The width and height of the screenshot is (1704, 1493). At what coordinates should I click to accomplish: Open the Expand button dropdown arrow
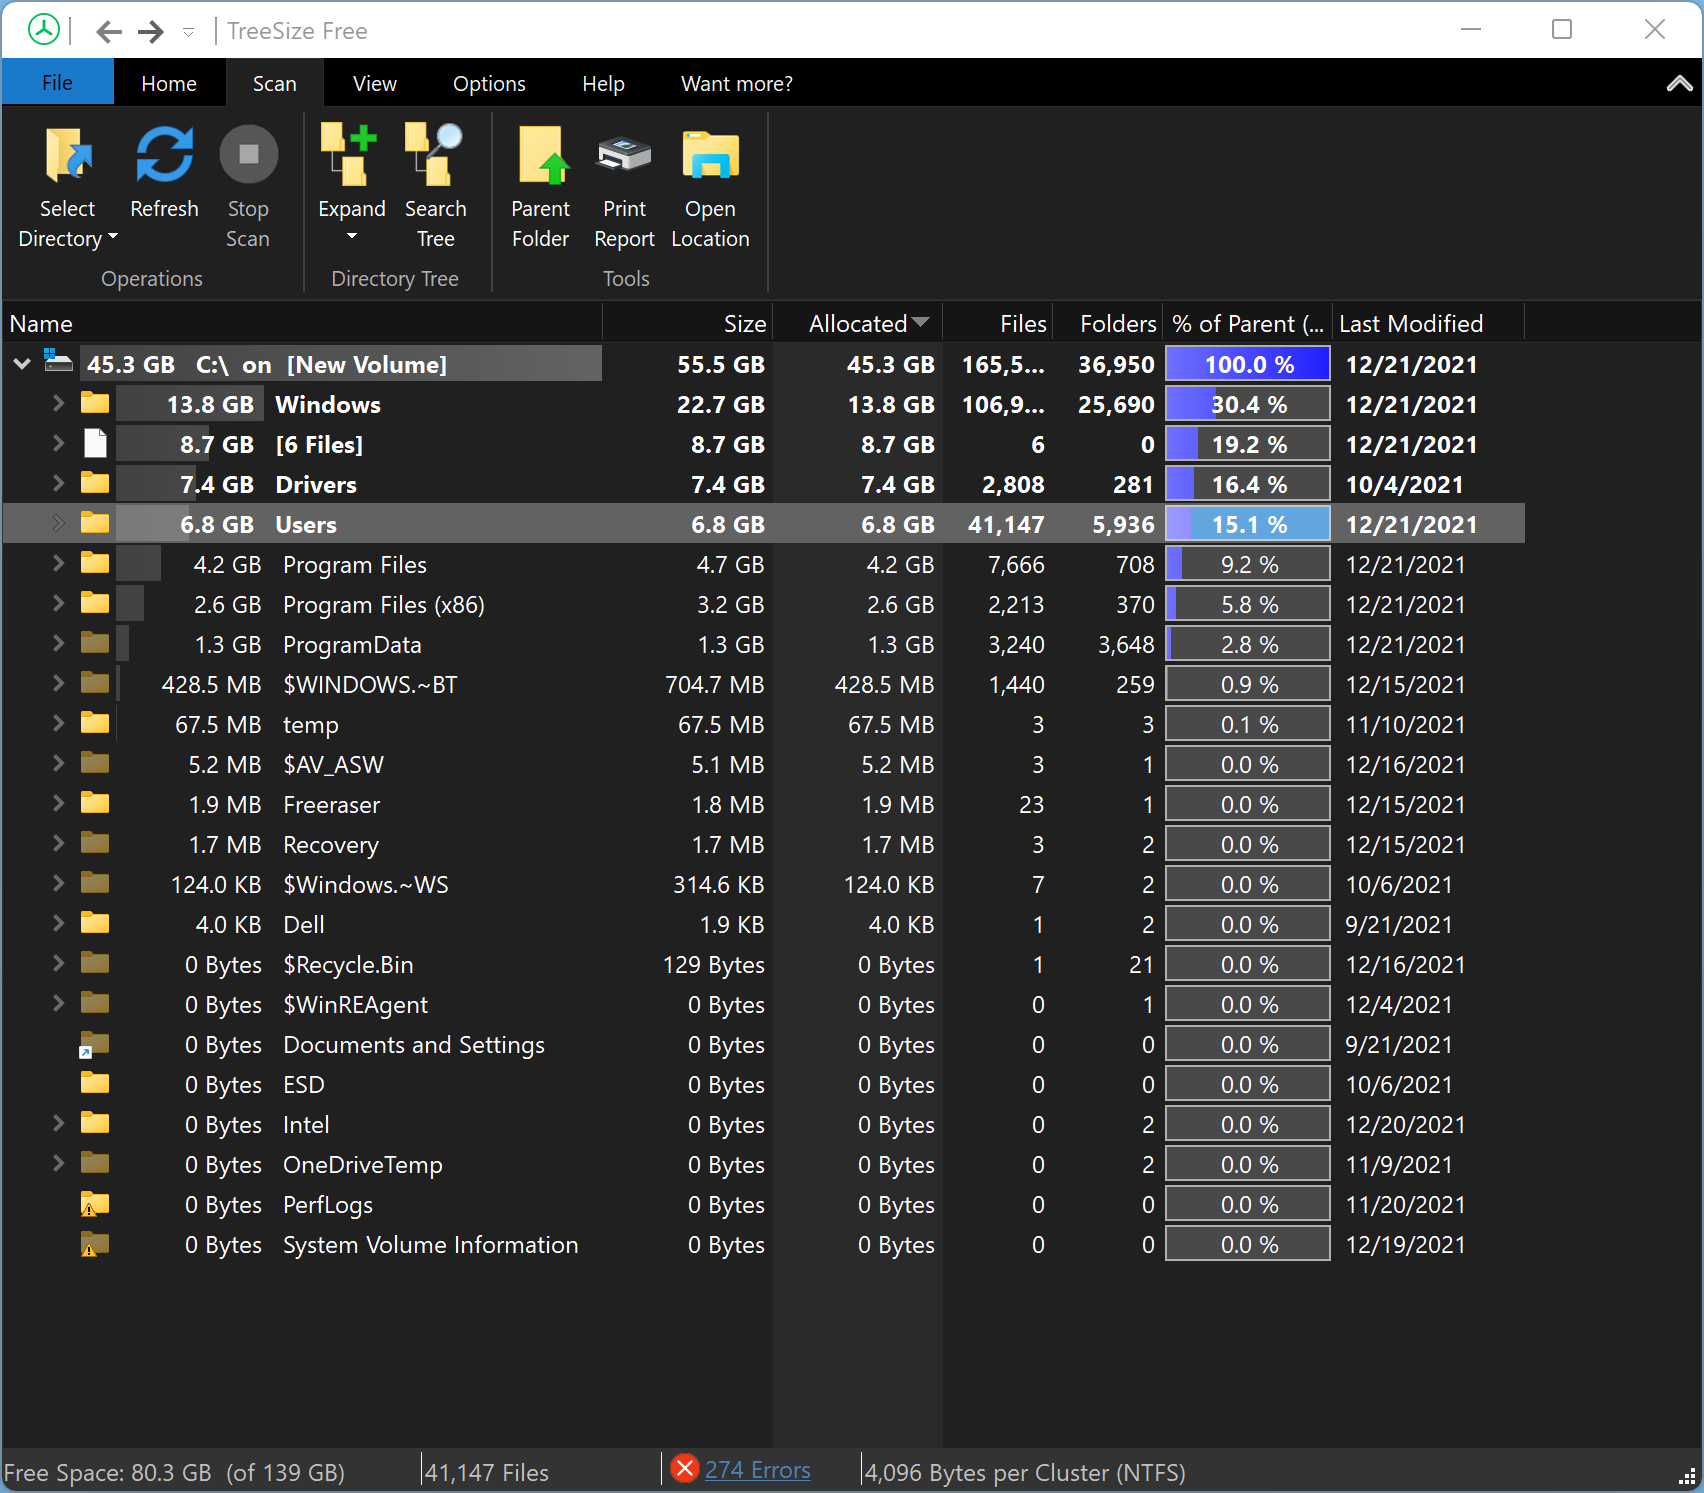click(351, 237)
